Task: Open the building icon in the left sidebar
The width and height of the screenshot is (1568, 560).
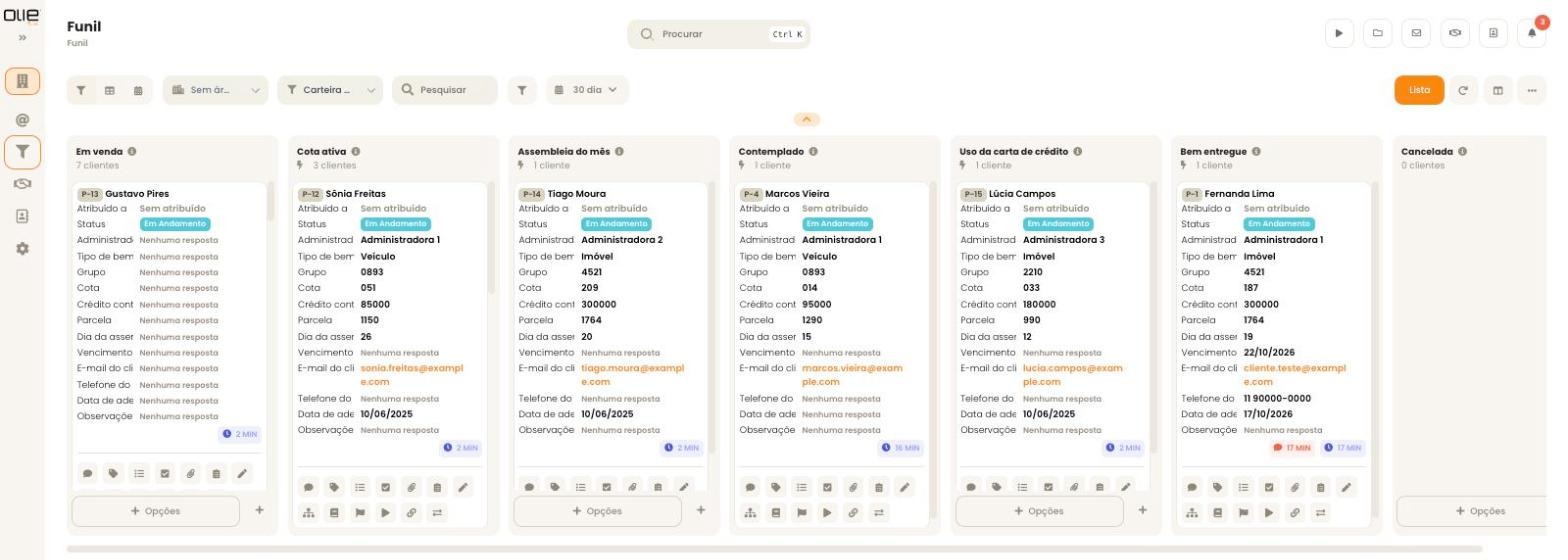Action: click(22, 81)
